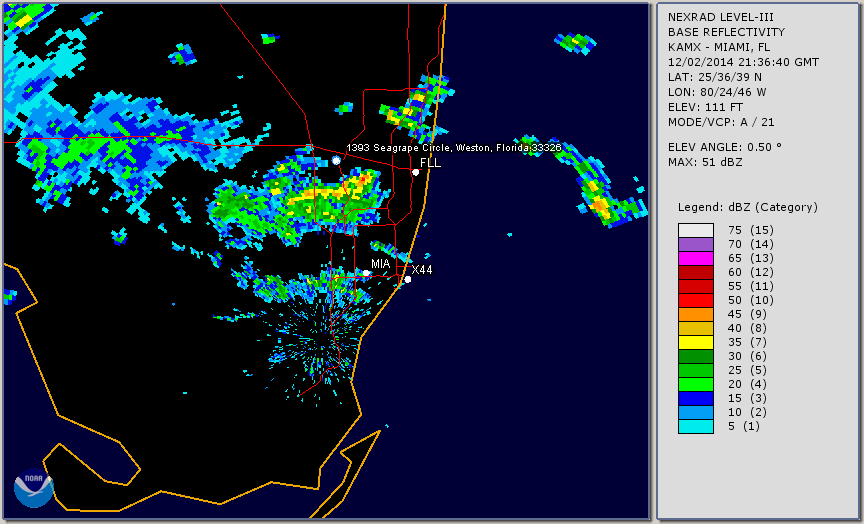This screenshot has height=524, width=864.
Task: Select the 40 dBZ gold legend swatch
Action: (696, 328)
